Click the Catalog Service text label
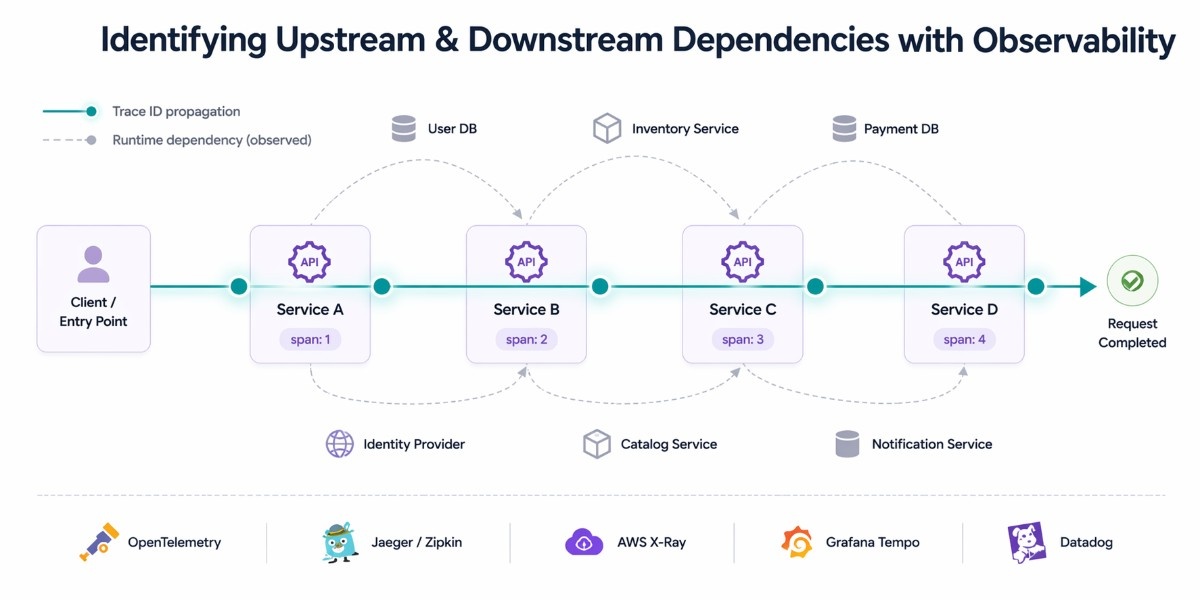The height and width of the screenshot is (600, 1200). (x=669, y=444)
